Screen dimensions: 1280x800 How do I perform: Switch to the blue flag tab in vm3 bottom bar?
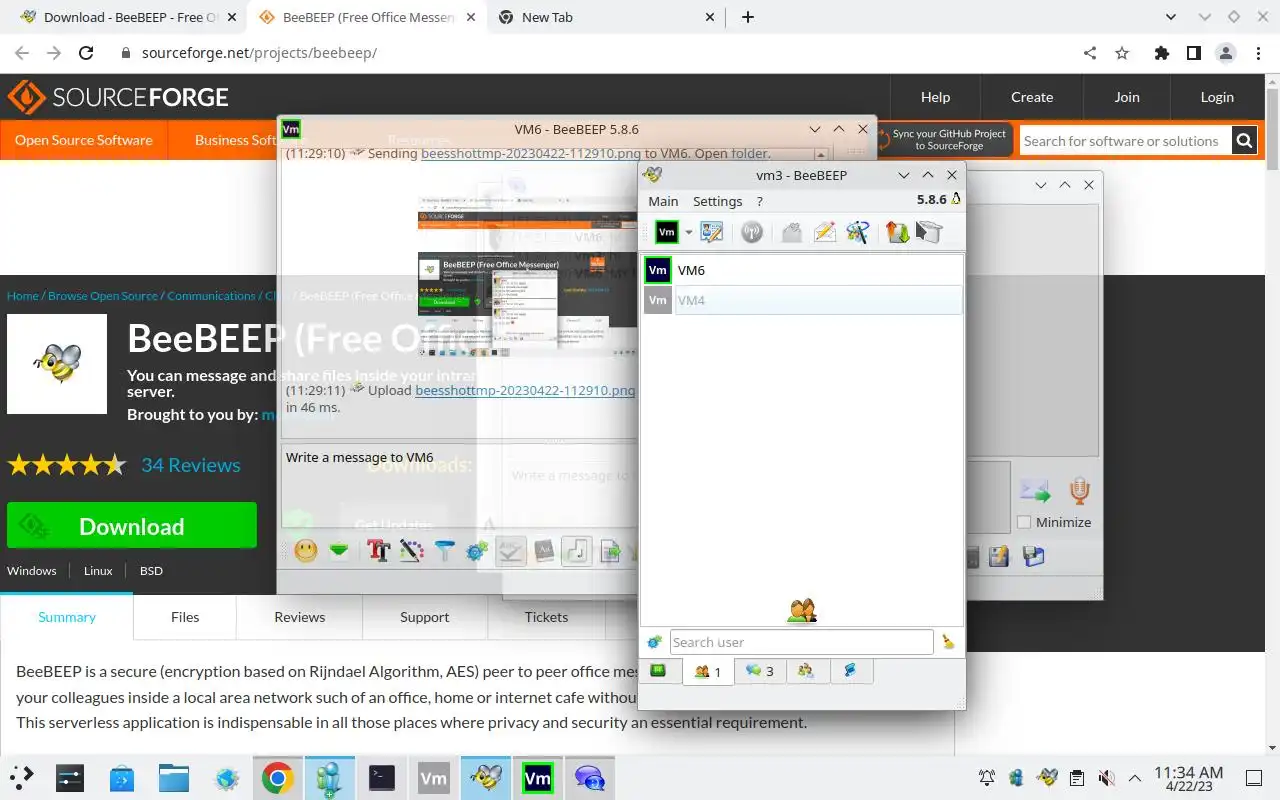click(x=851, y=671)
